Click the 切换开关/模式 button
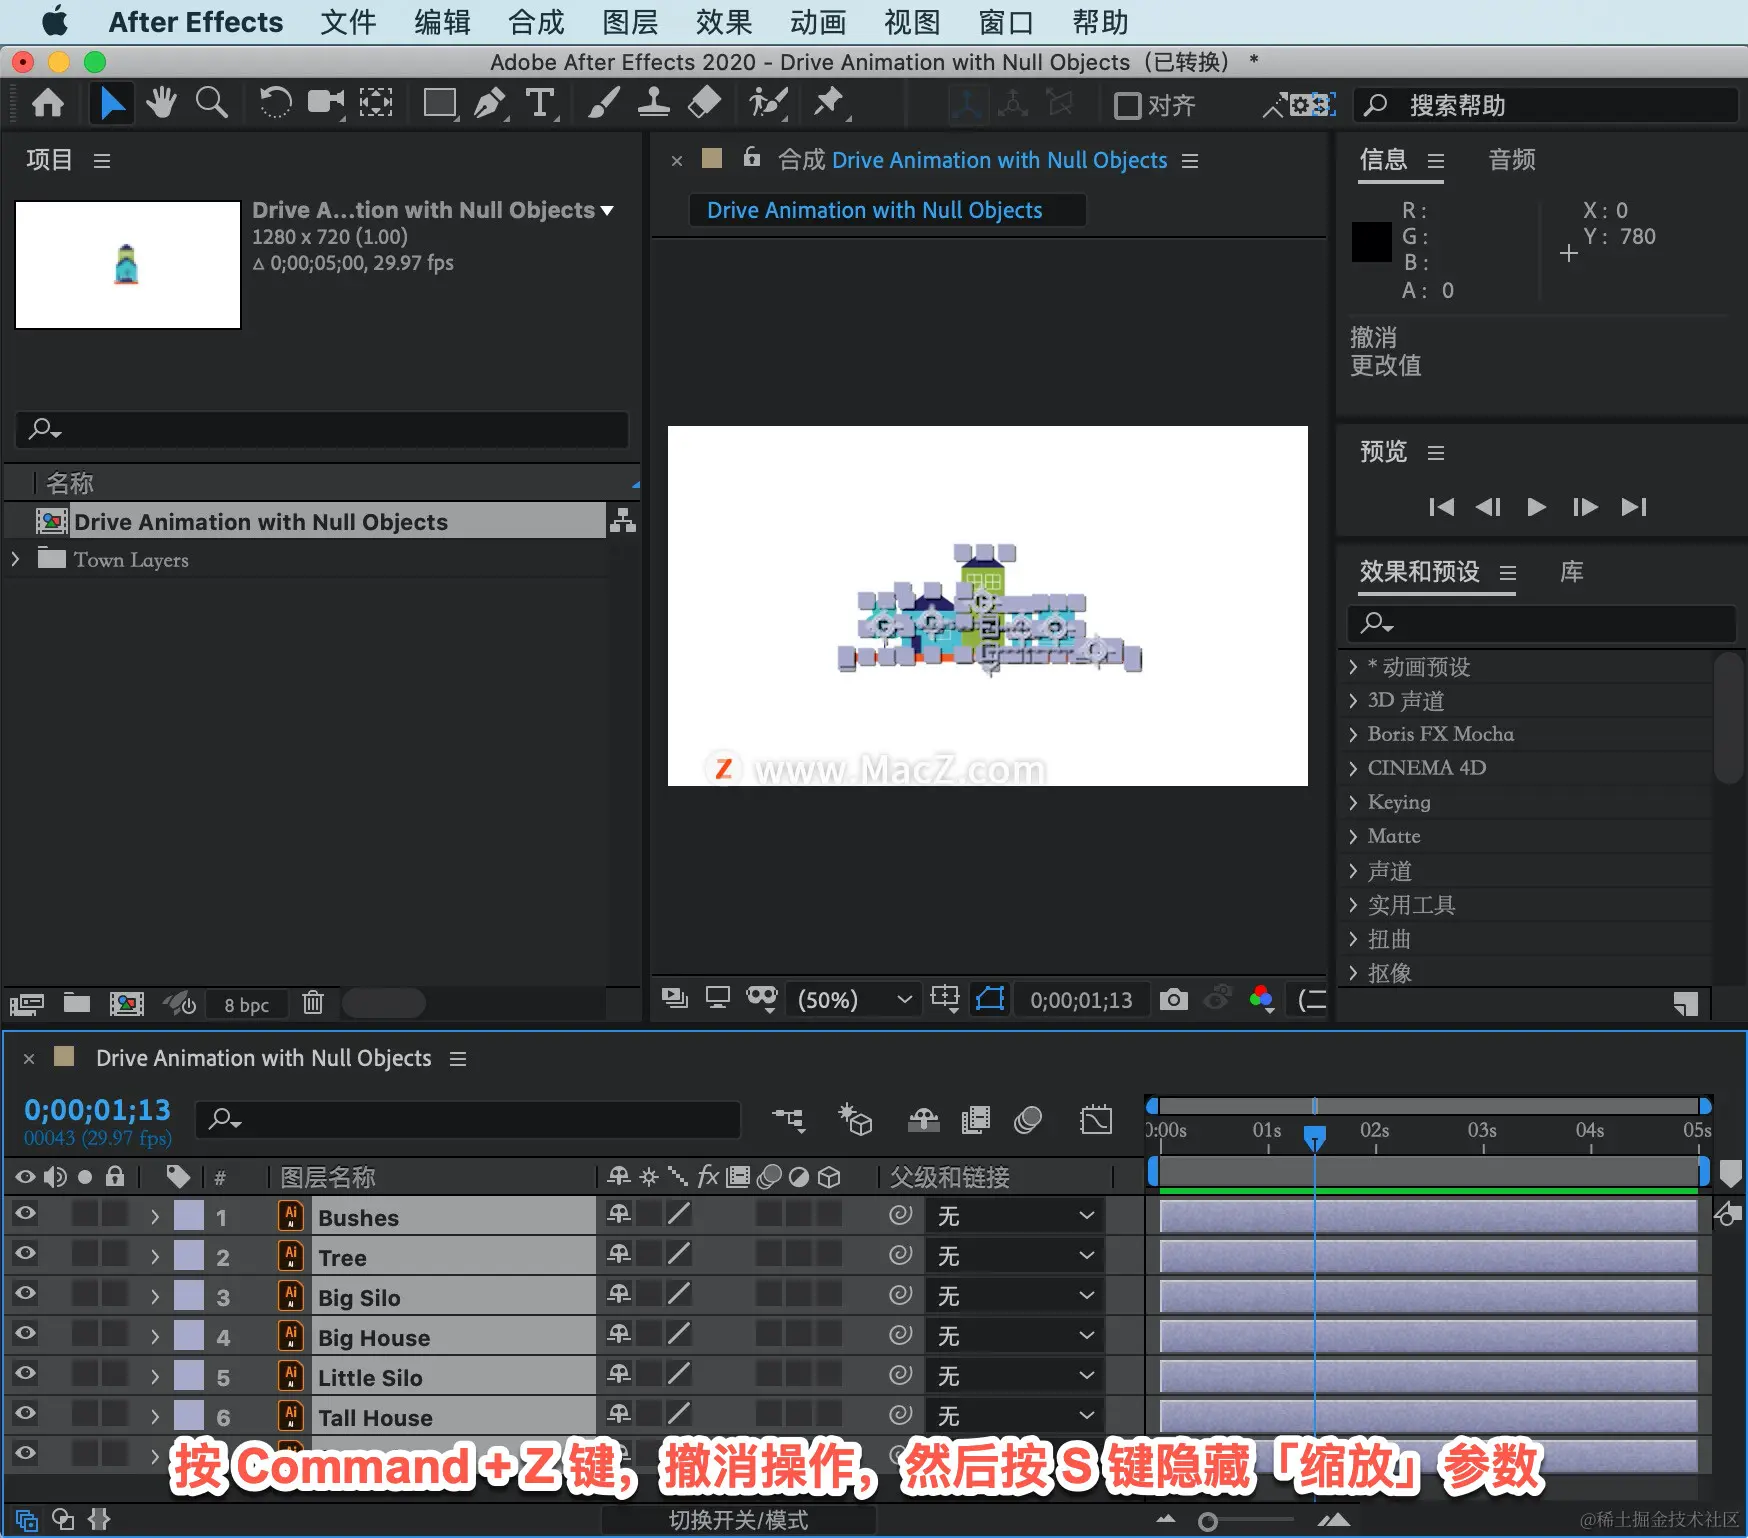This screenshot has width=1748, height=1538. coord(738,1520)
